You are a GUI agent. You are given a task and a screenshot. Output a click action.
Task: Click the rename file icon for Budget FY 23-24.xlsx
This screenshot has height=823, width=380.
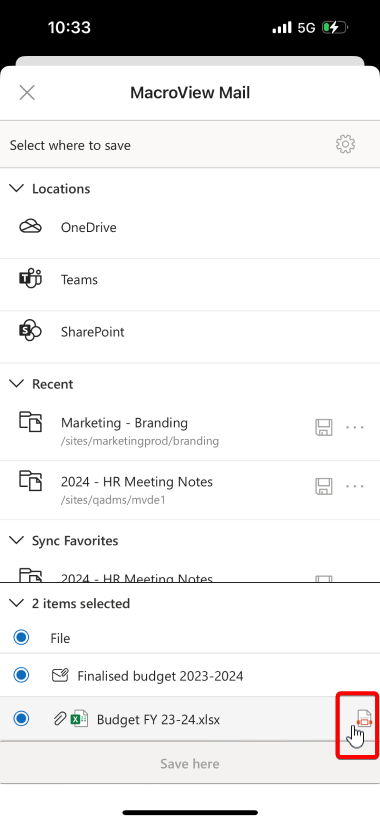tap(363, 719)
